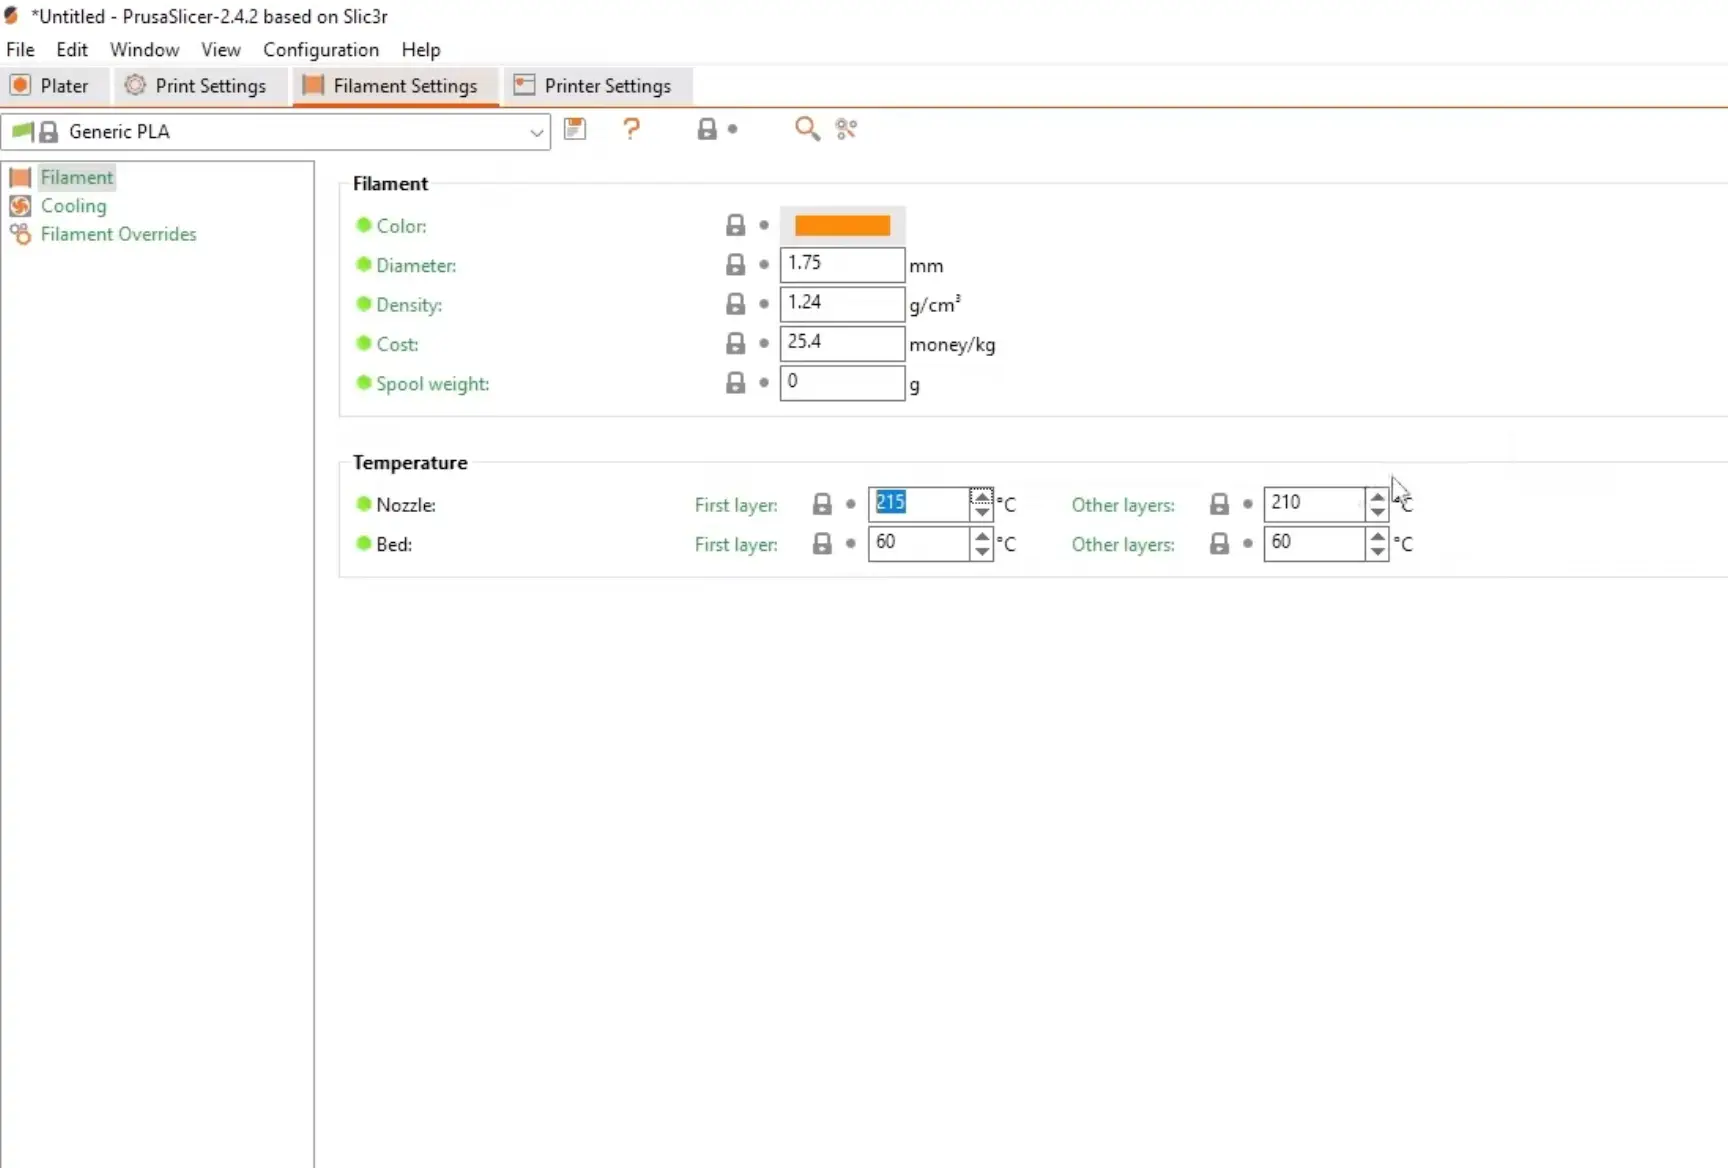Increase first layer nozzle temperature with the up arrow

(982, 497)
